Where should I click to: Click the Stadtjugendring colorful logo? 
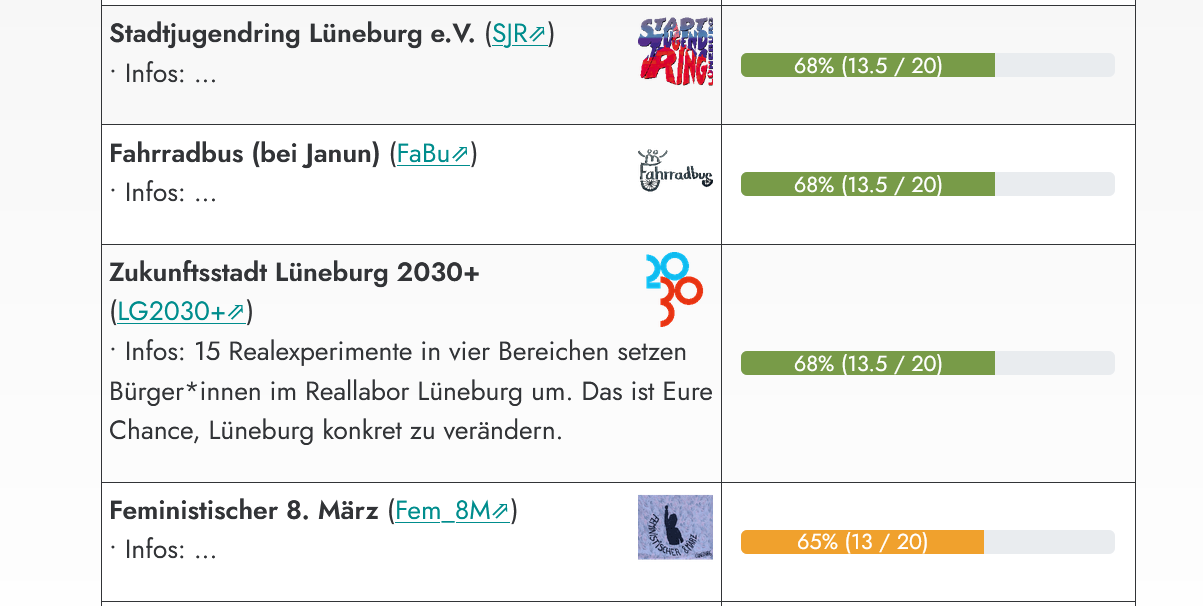tap(675, 51)
